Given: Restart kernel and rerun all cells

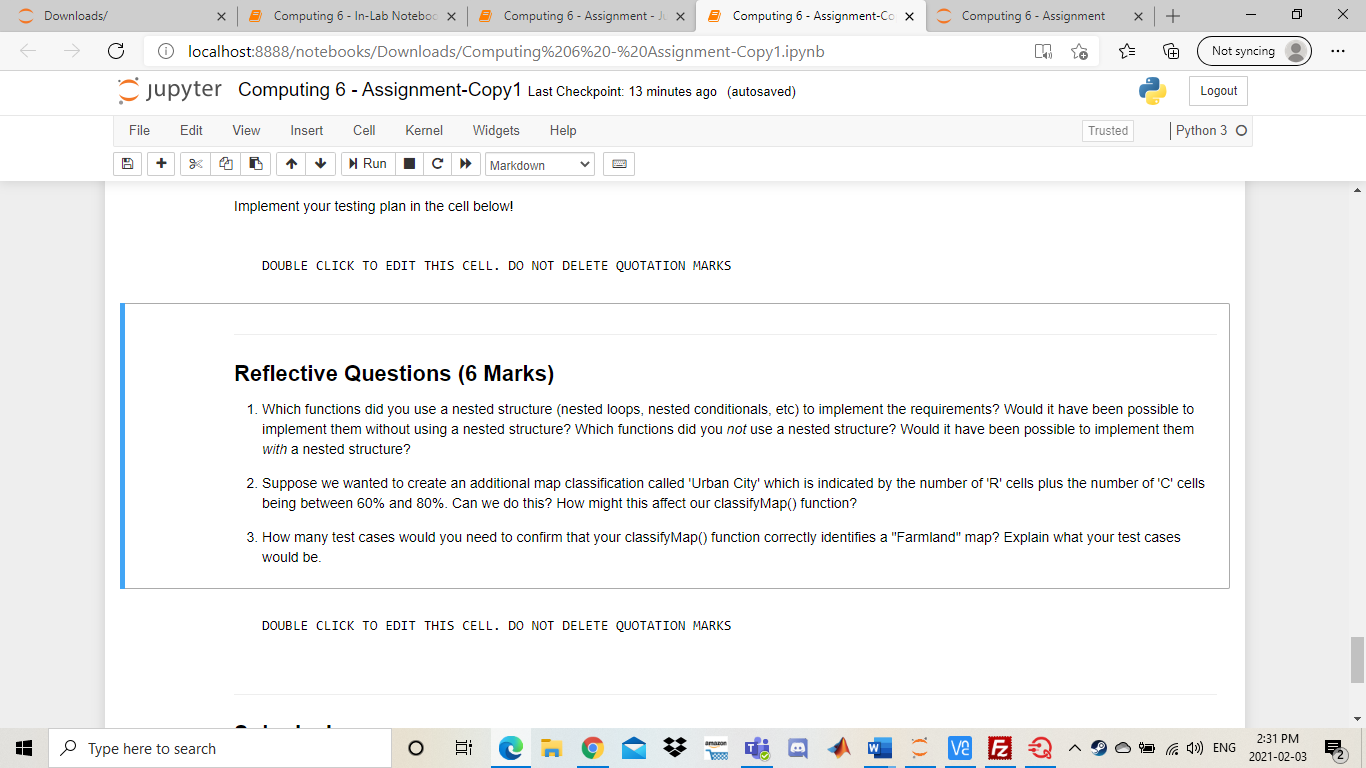Looking at the screenshot, I should pos(464,164).
